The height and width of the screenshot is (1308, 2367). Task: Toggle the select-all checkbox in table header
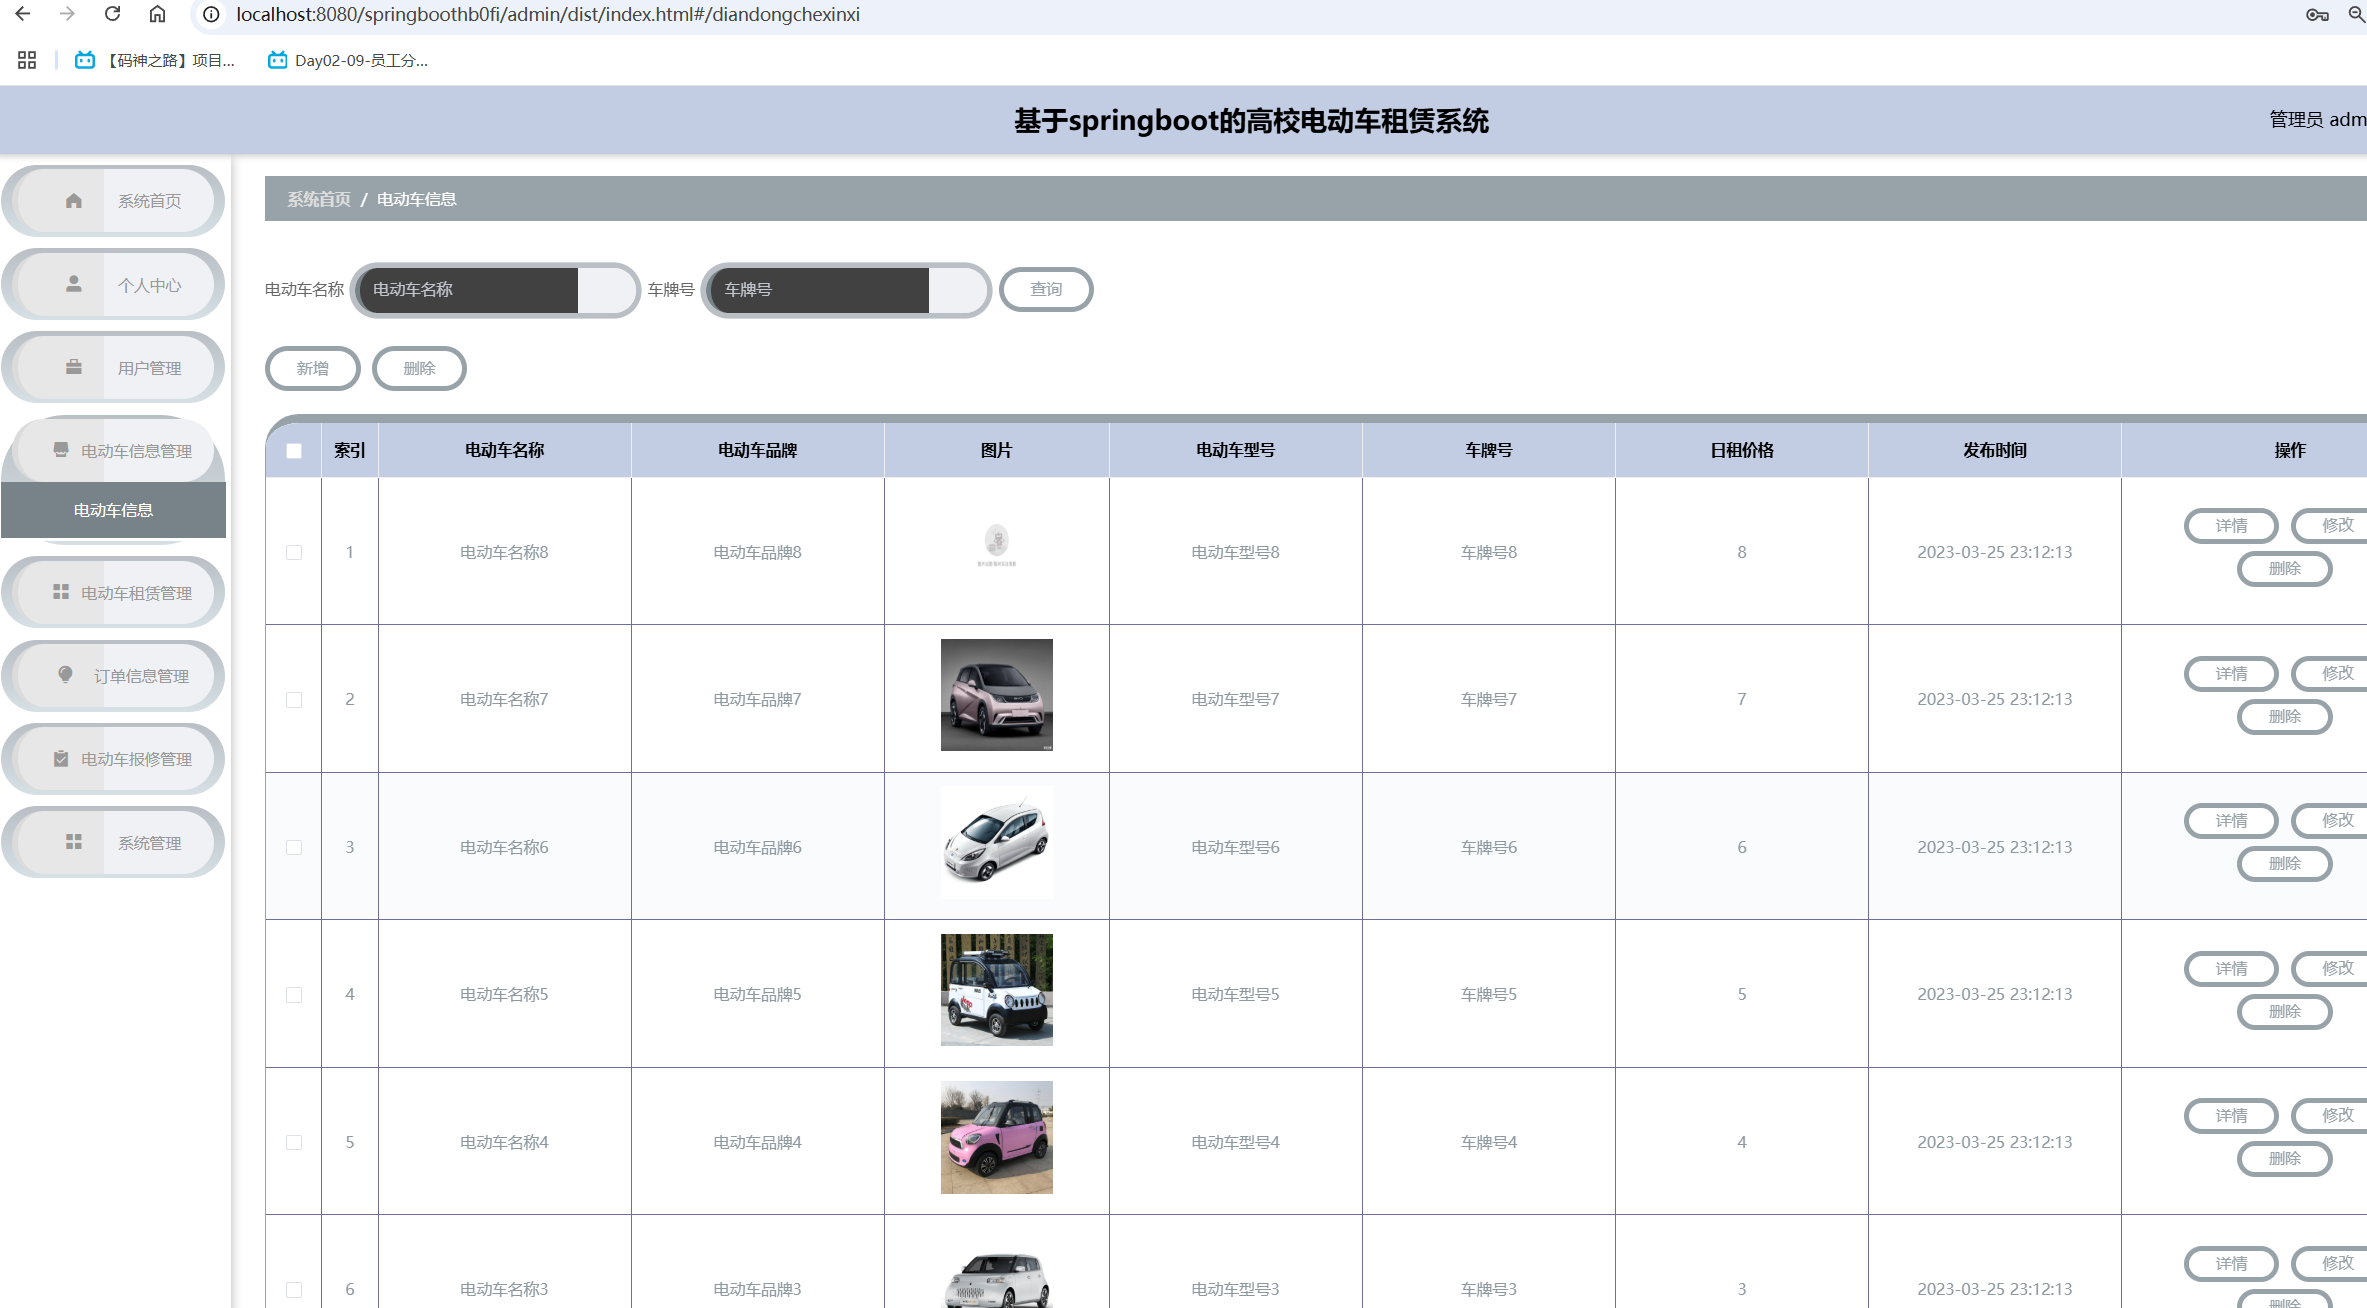(294, 451)
